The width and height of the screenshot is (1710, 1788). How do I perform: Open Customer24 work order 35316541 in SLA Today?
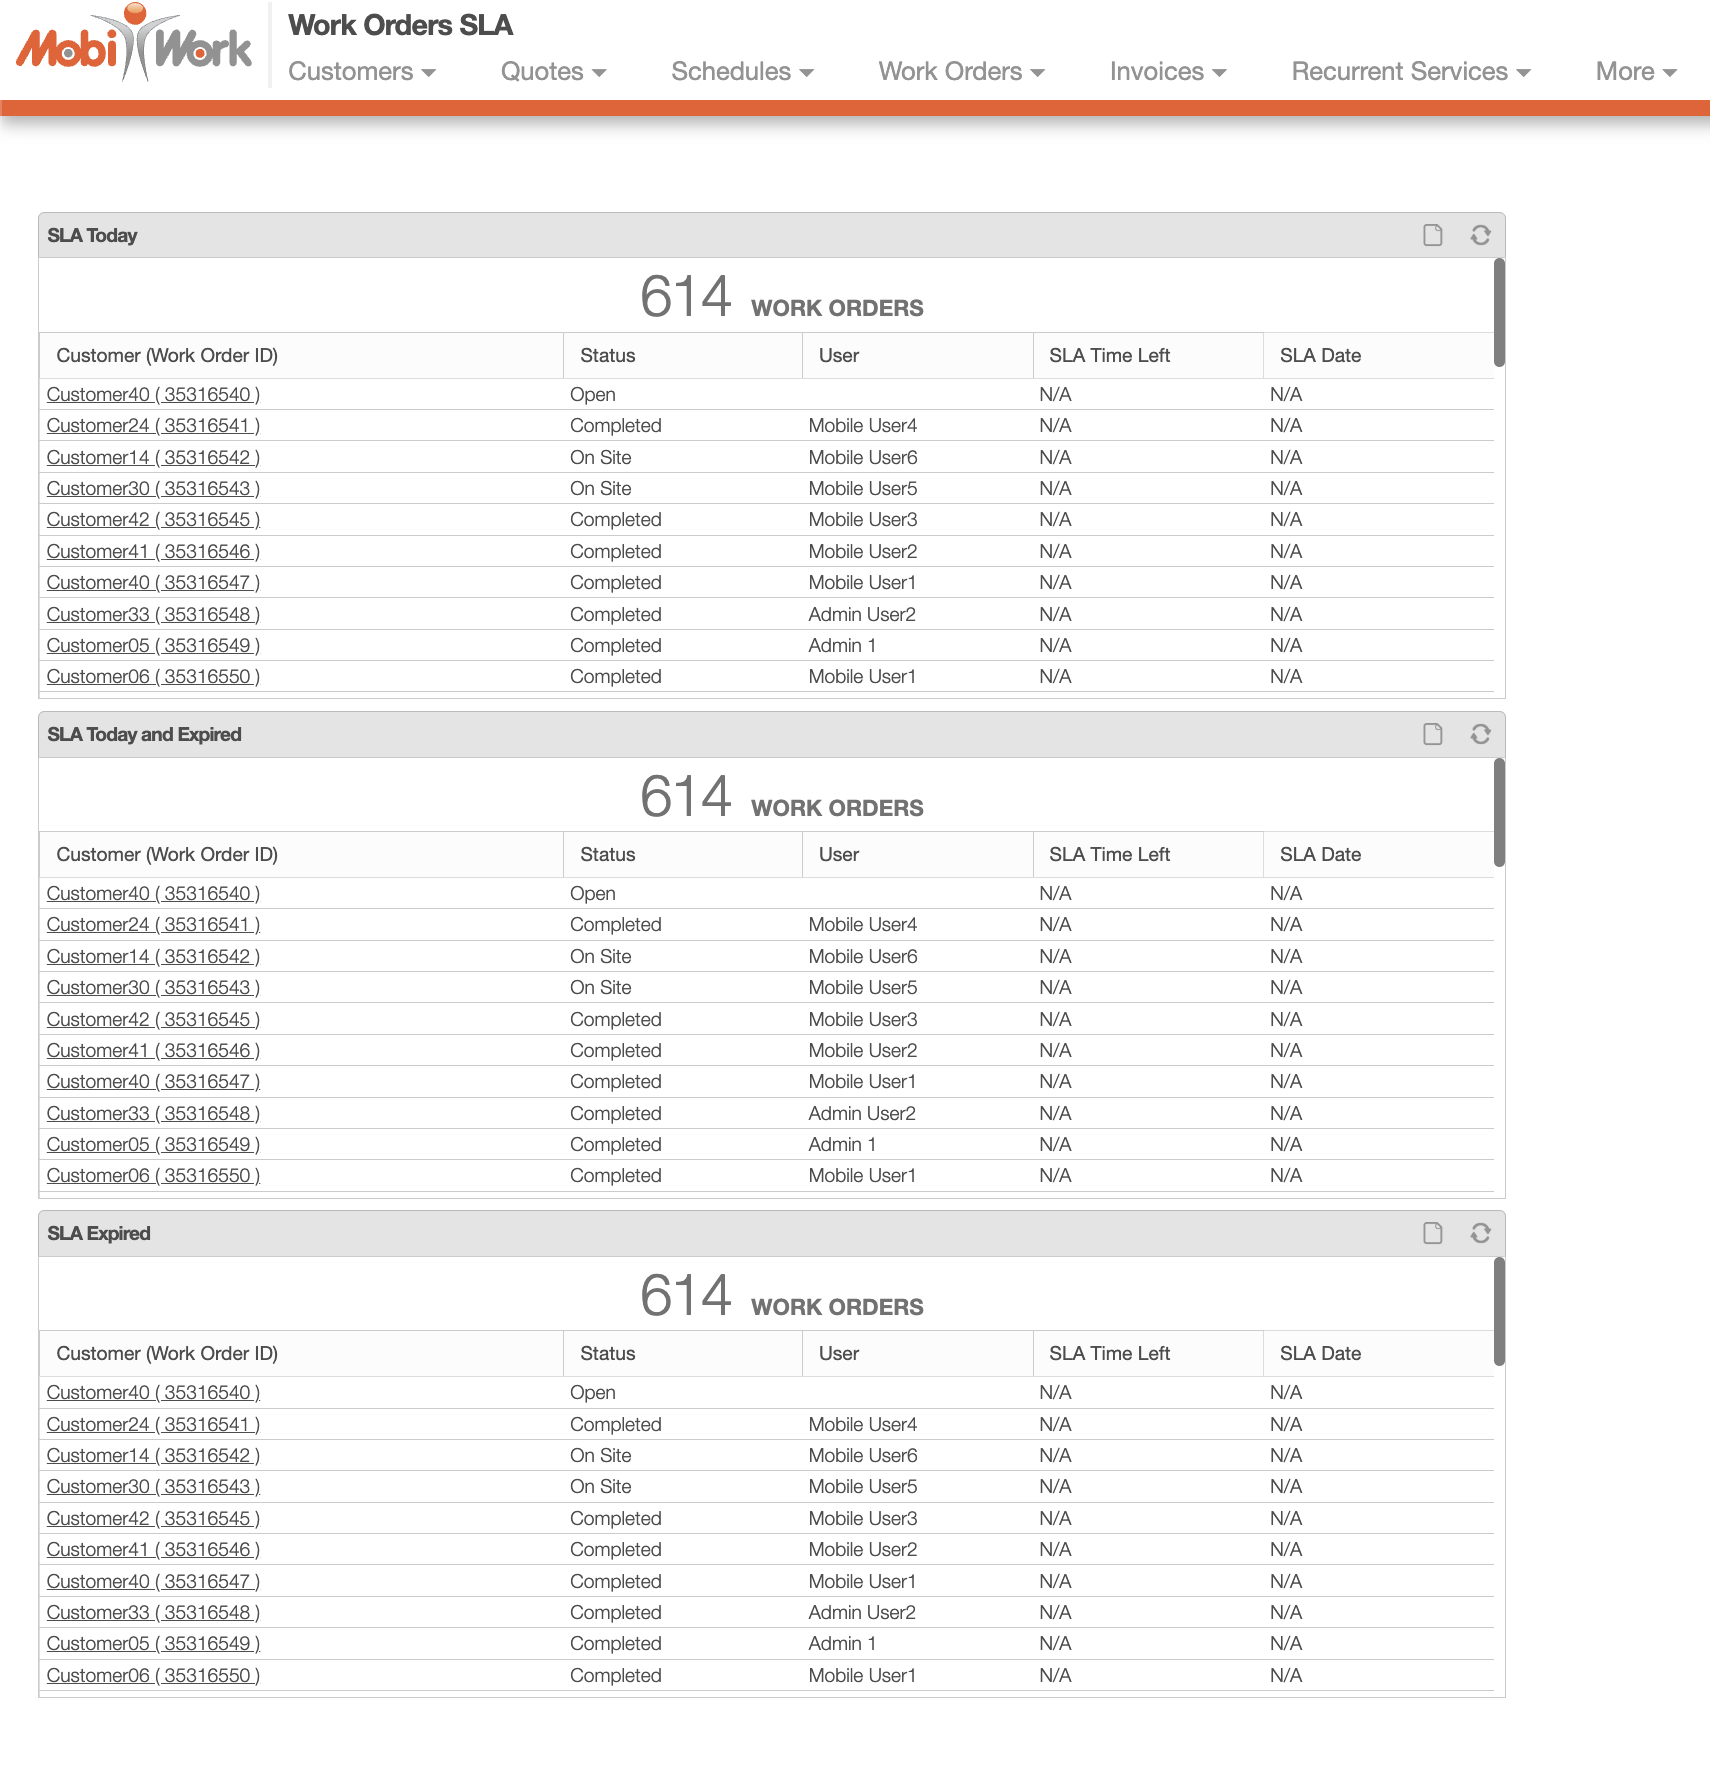click(153, 426)
